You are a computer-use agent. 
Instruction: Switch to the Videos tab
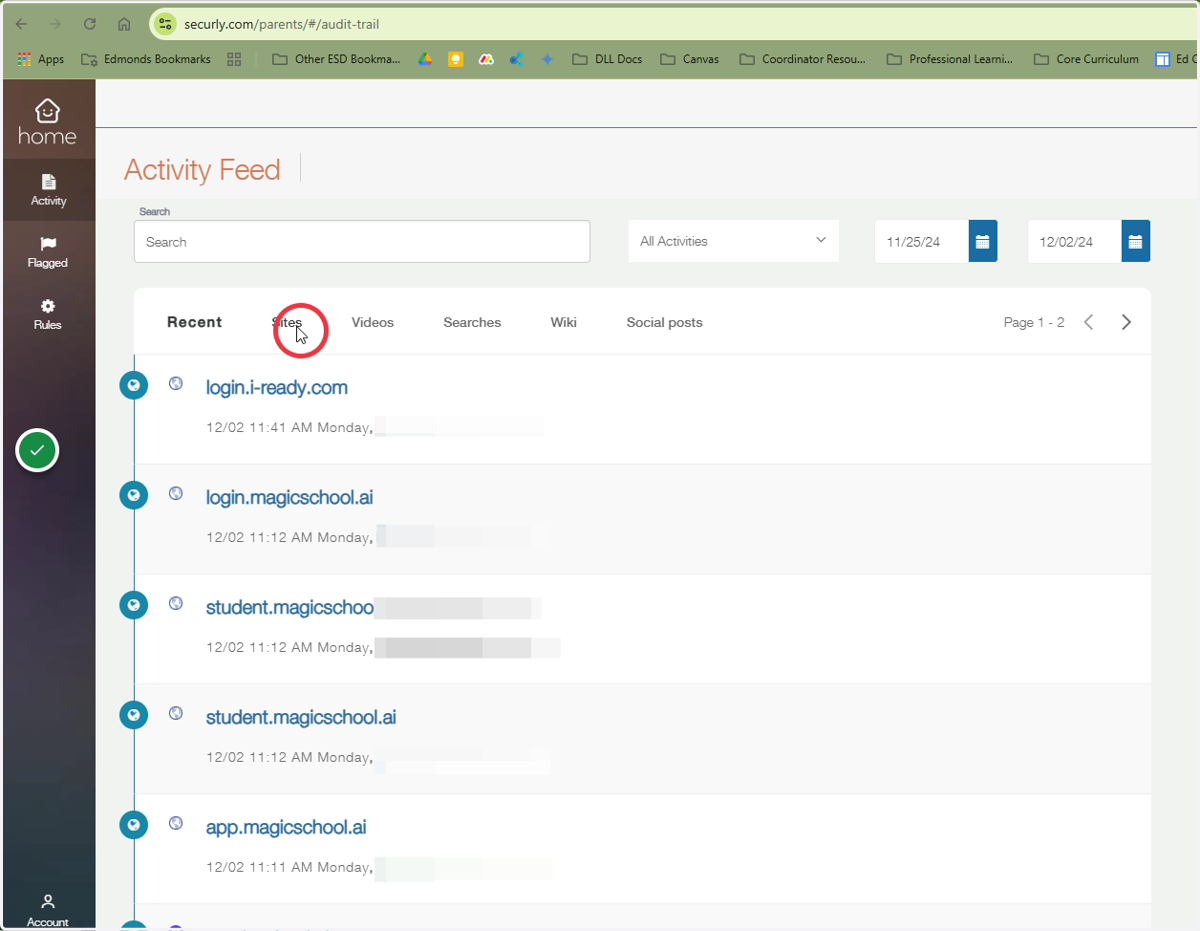[373, 322]
